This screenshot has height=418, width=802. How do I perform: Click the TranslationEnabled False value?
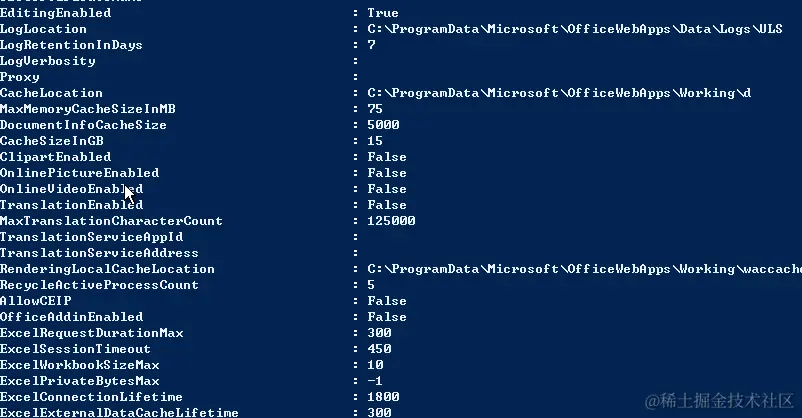[387, 205]
